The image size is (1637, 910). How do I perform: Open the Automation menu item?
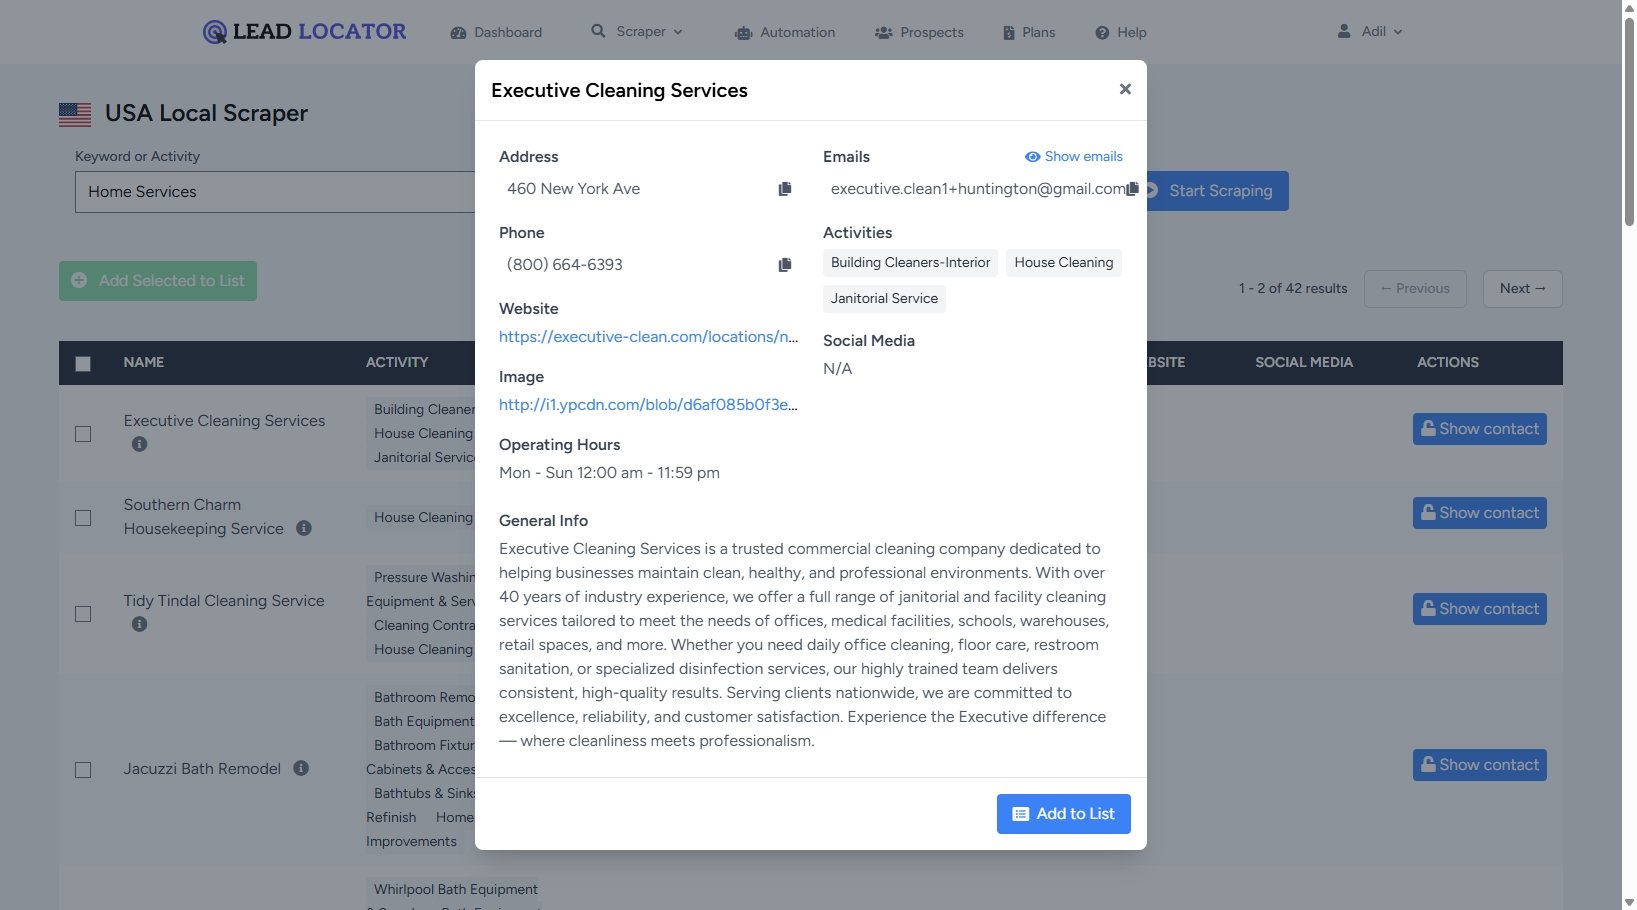tap(785, 33)
